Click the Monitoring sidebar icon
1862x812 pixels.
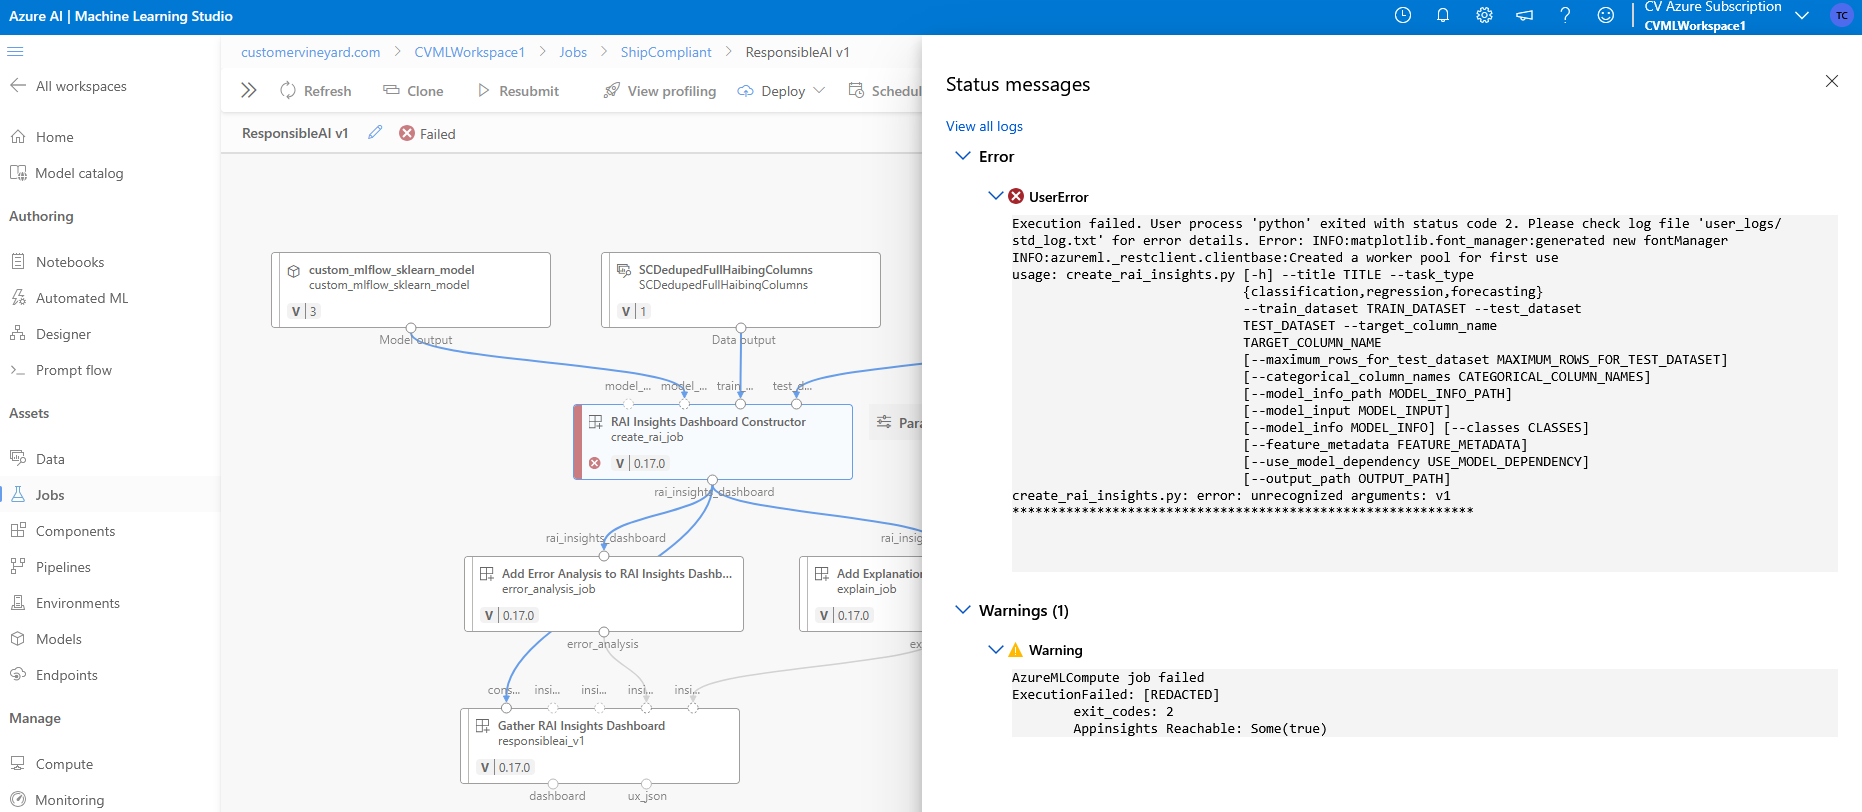point(18,799)
